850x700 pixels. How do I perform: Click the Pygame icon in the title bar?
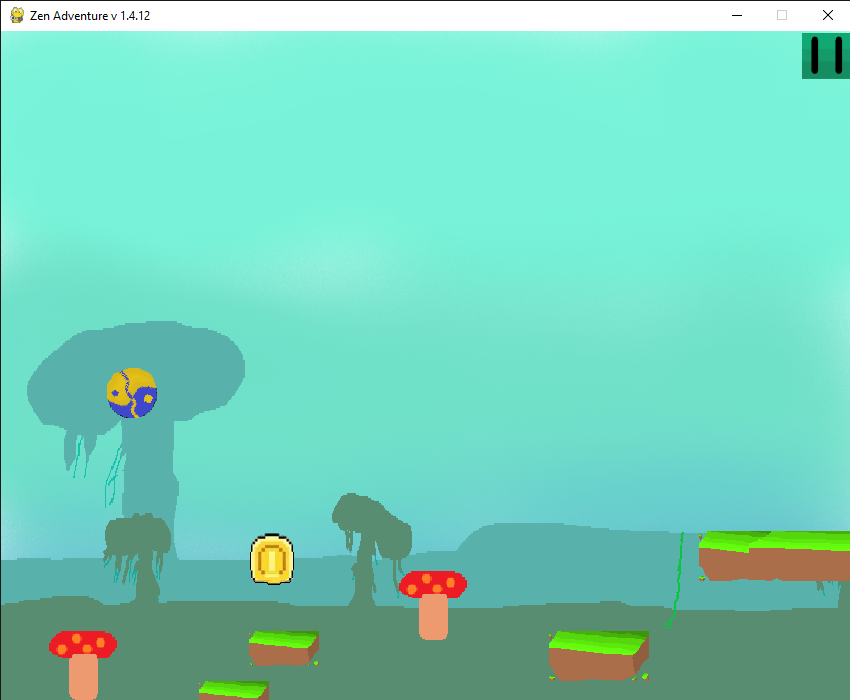(17, 15)
